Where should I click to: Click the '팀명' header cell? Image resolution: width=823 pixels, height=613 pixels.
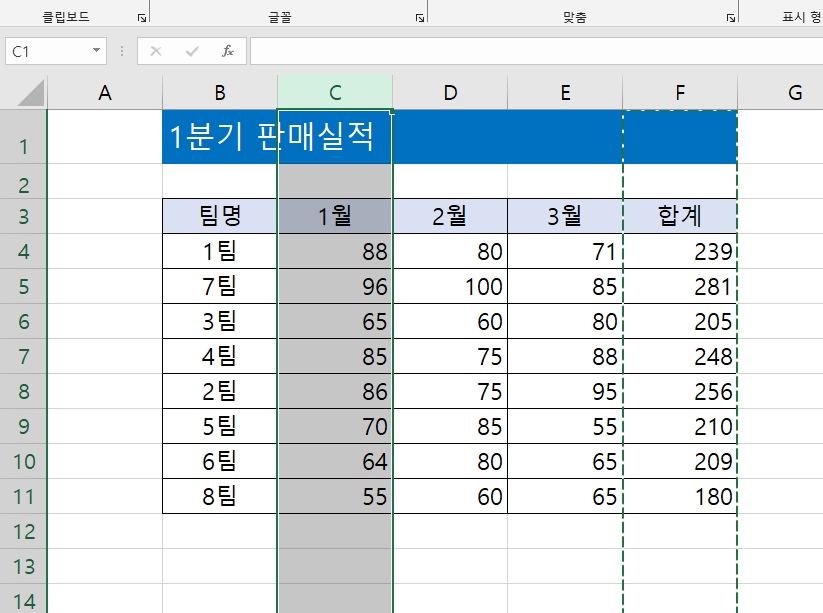pos(220,216)
